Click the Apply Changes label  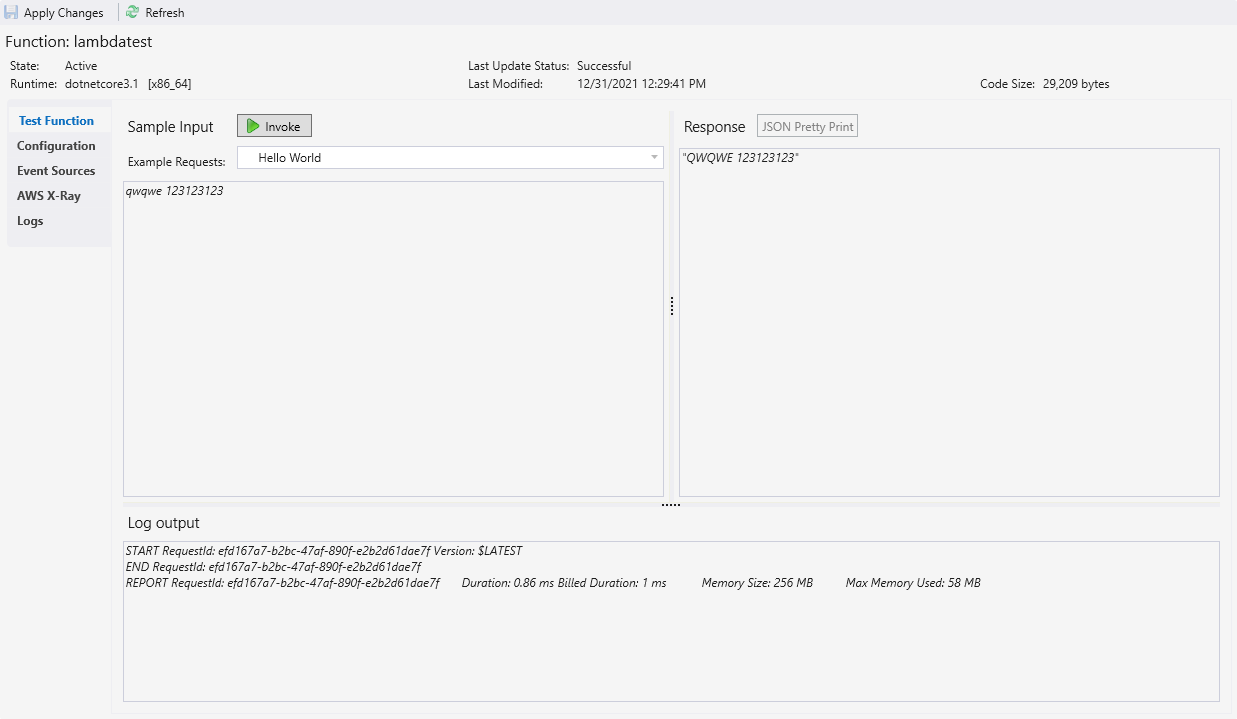click(x=64, y=13)
